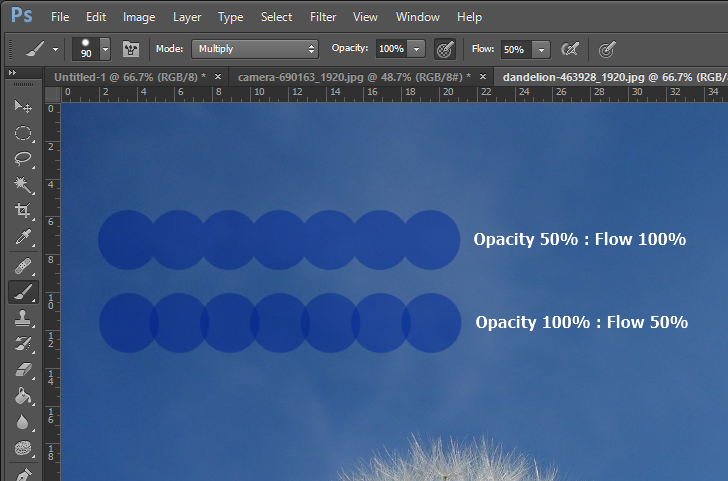Enable airbrush-style build-up effects
Viewport: 728px width, 481px height.
tap(570, 49)
